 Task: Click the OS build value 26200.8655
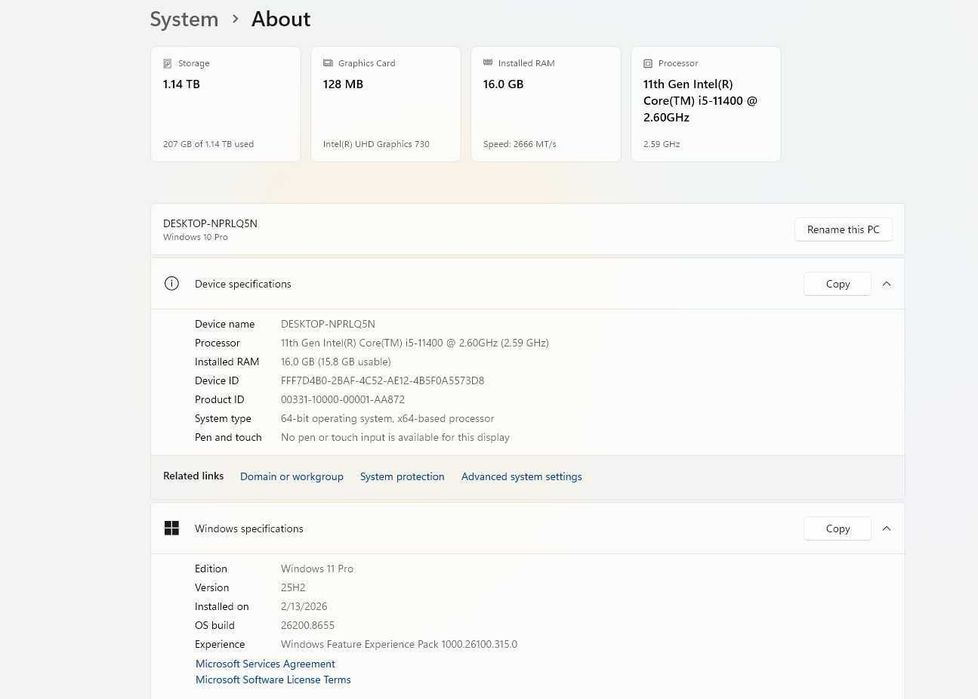pos(307,625)
